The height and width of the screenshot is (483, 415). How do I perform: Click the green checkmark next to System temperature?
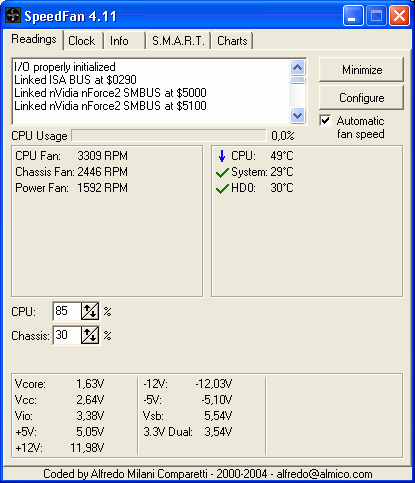point(222,173)
